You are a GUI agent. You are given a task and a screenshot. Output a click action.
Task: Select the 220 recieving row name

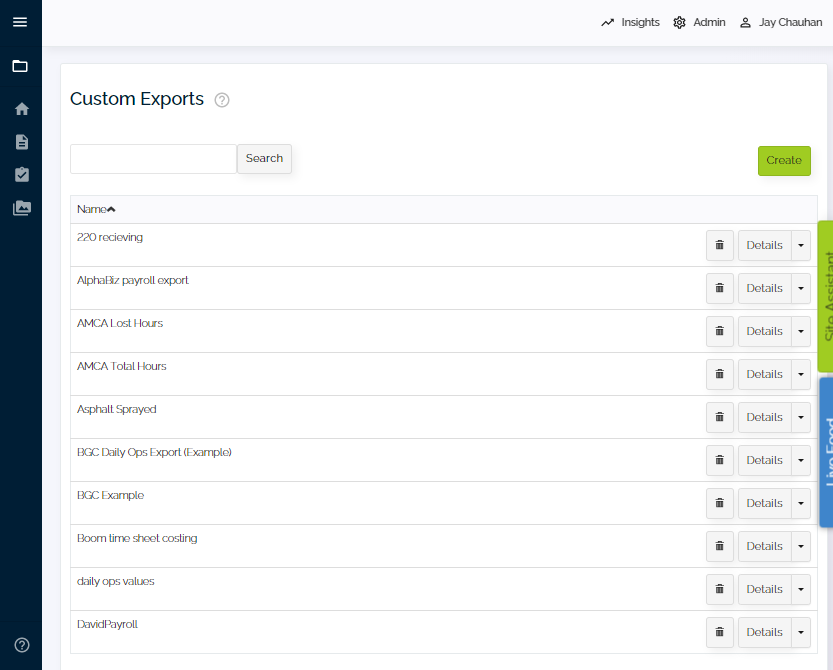(110, 238)
